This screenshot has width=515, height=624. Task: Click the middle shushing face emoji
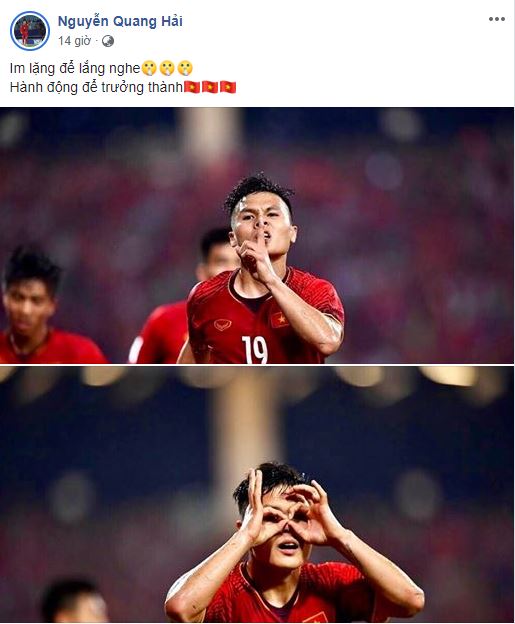[x=167, y=68]
